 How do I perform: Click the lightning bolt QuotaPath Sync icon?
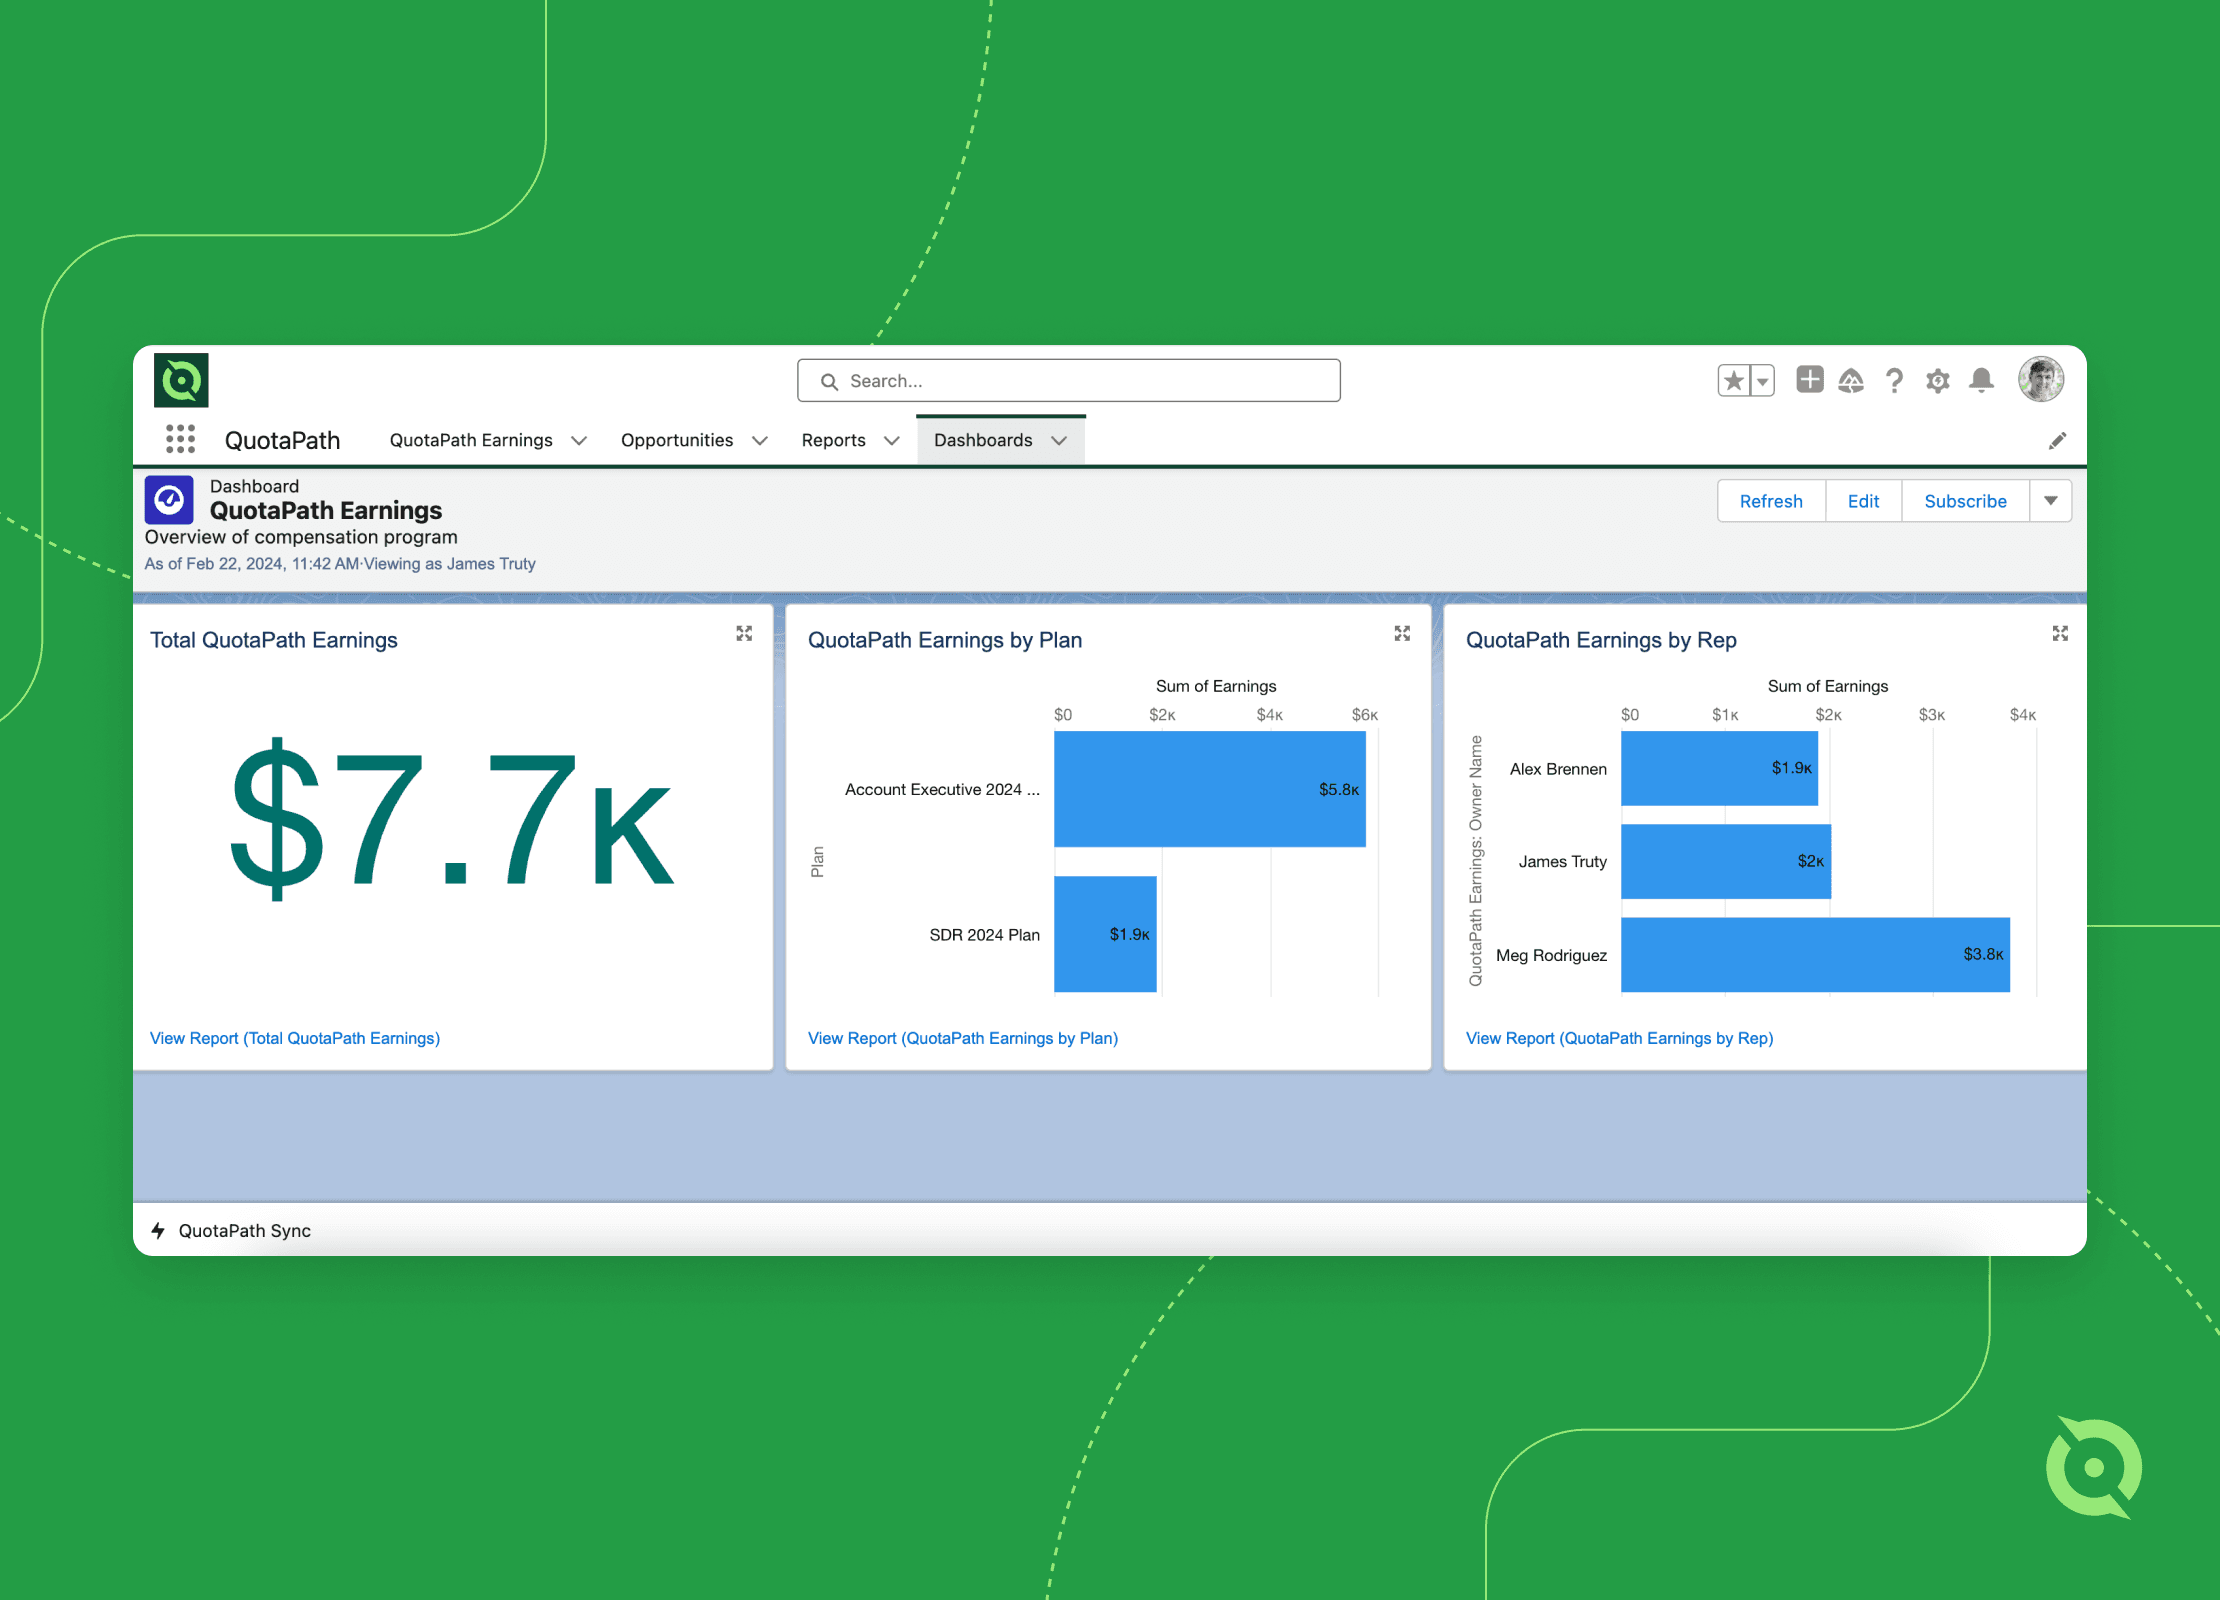point(158,1231)
